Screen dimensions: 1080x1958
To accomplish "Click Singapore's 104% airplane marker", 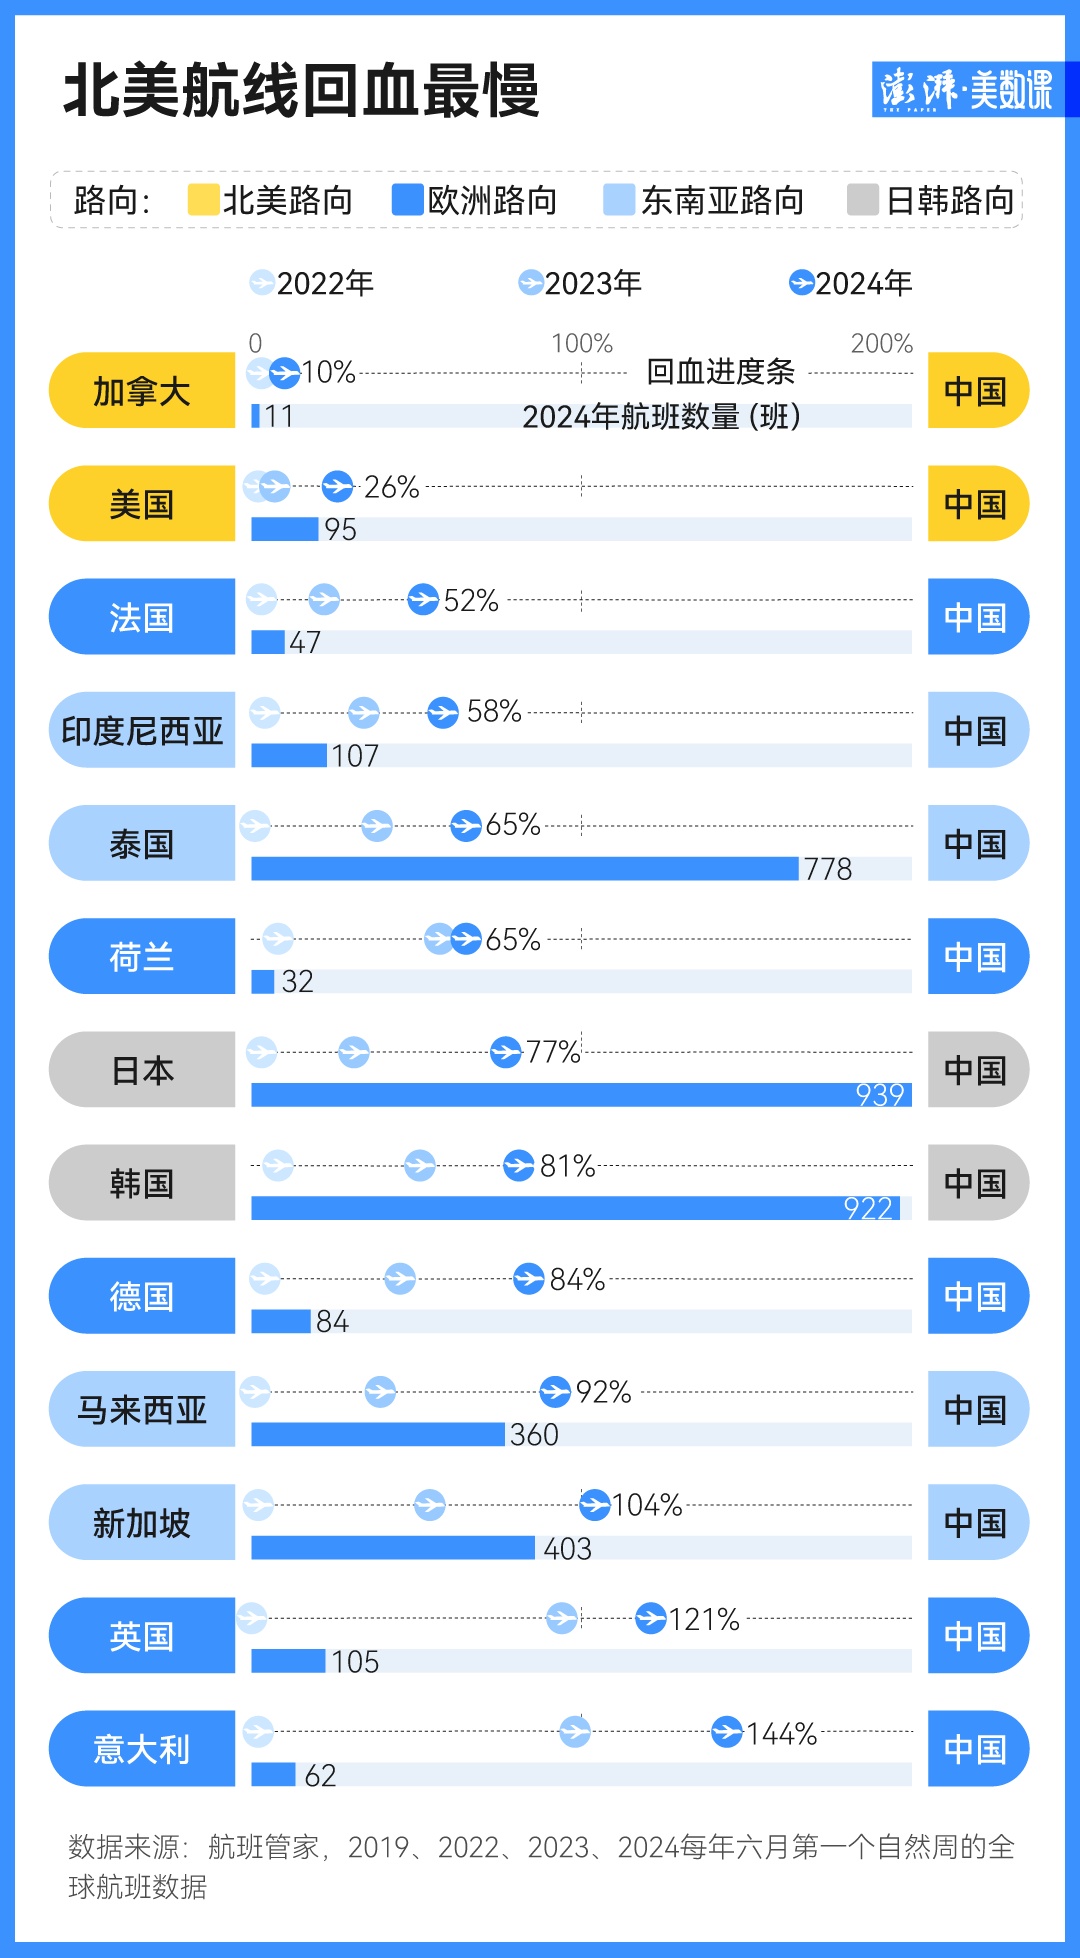I will 595,1504.
